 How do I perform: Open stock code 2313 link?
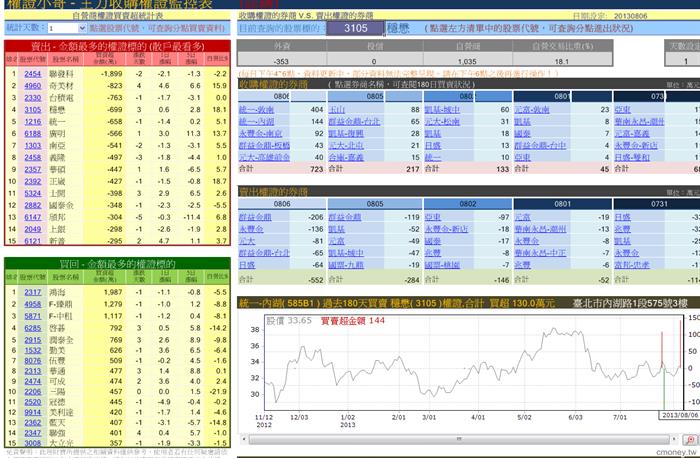(33, 371)
